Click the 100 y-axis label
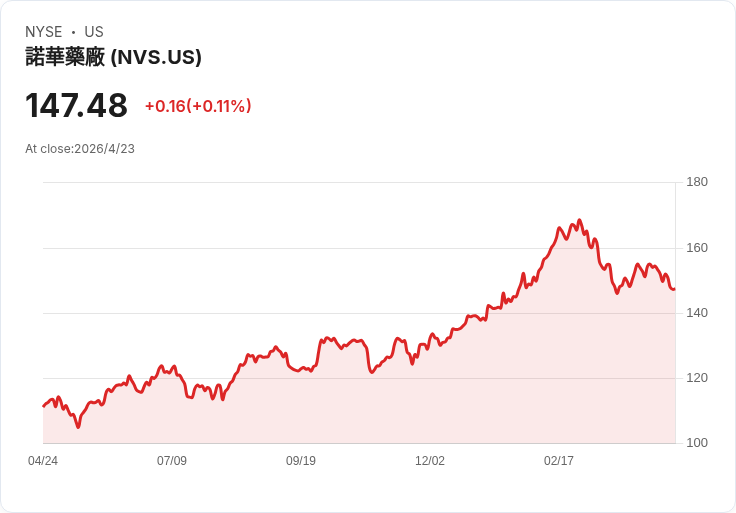This screenshot has height=513, width=736. coord(697,443)
